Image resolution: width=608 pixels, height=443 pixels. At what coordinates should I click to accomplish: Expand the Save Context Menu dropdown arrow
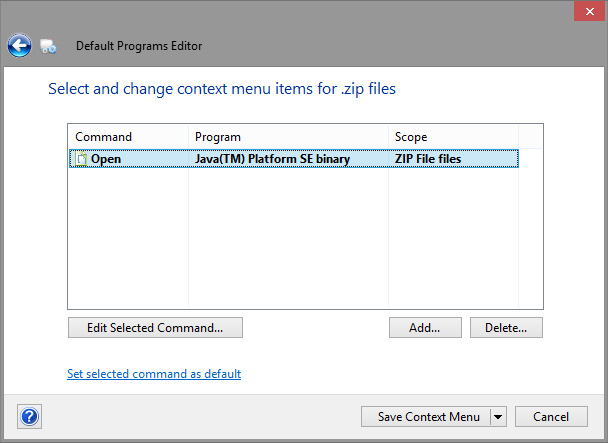tap(499, 416)
